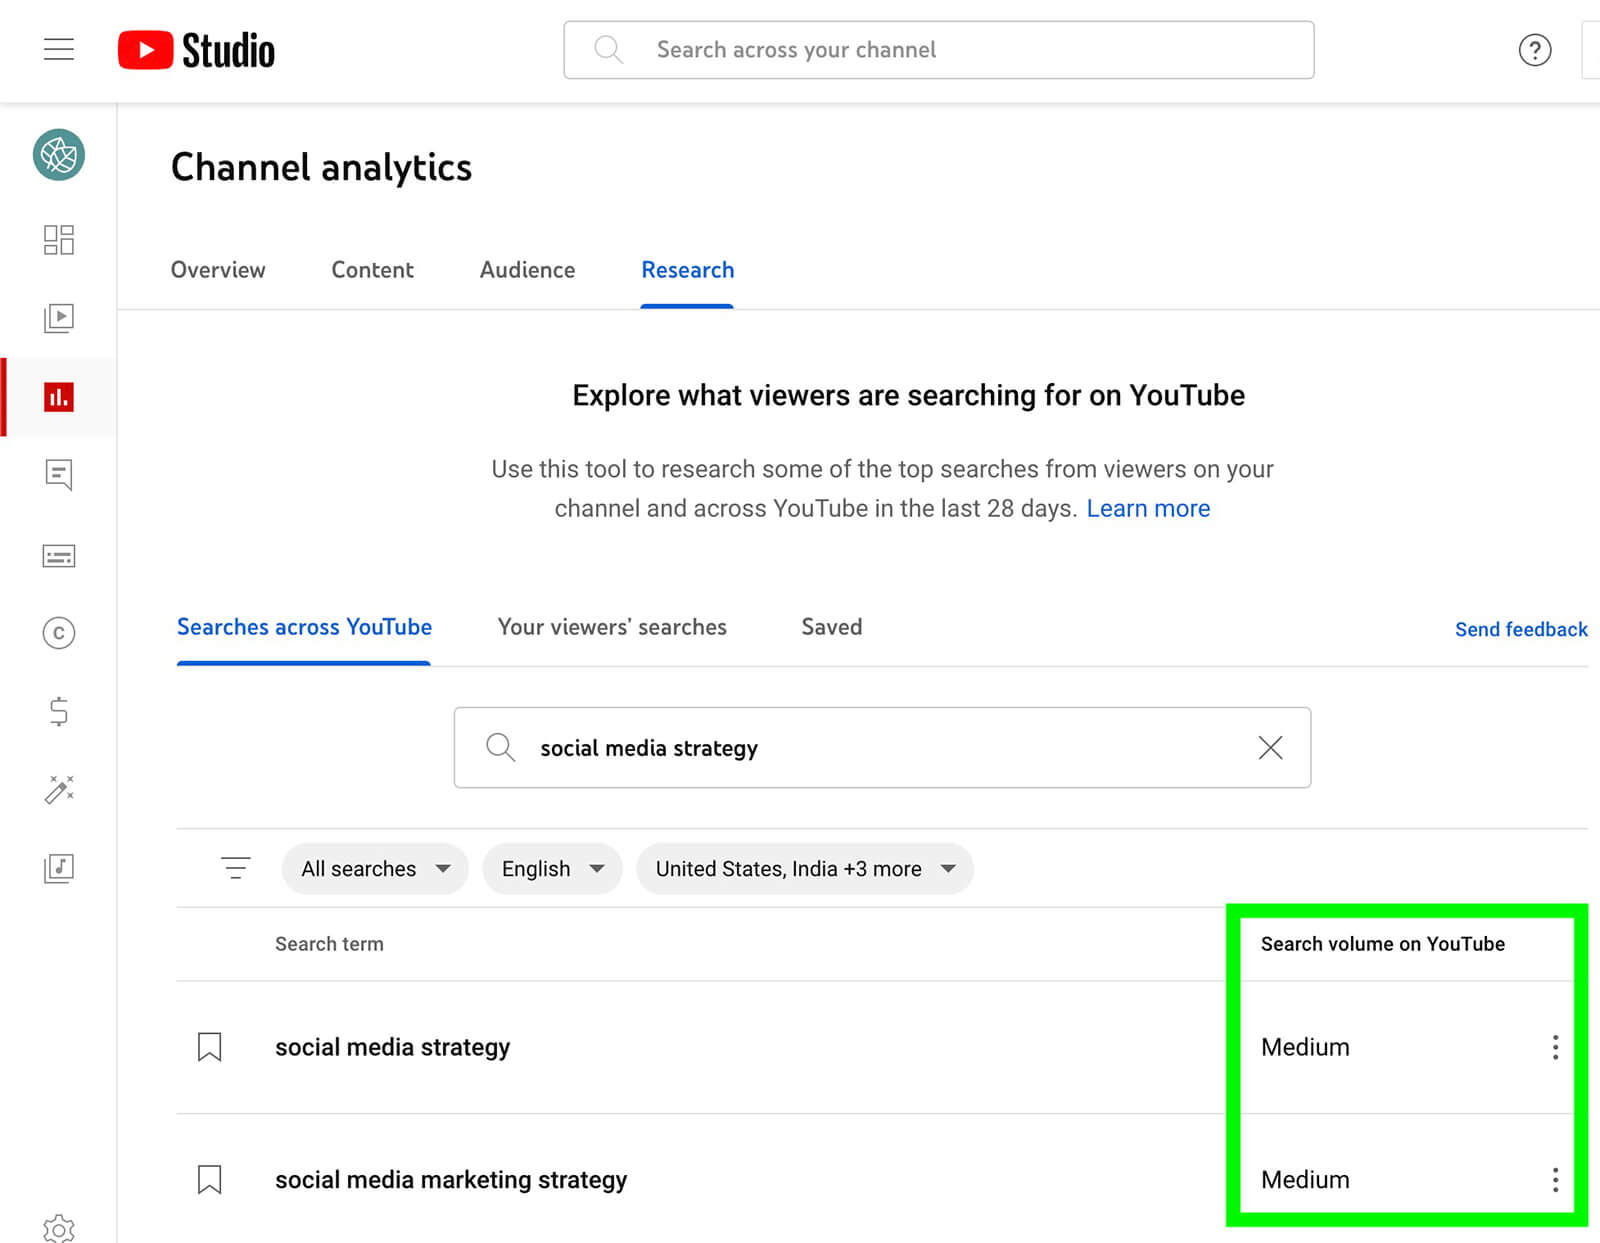Go to Dashboard sidebar icon
The width and height of the screenshot is (1600, 1243).
59,240
